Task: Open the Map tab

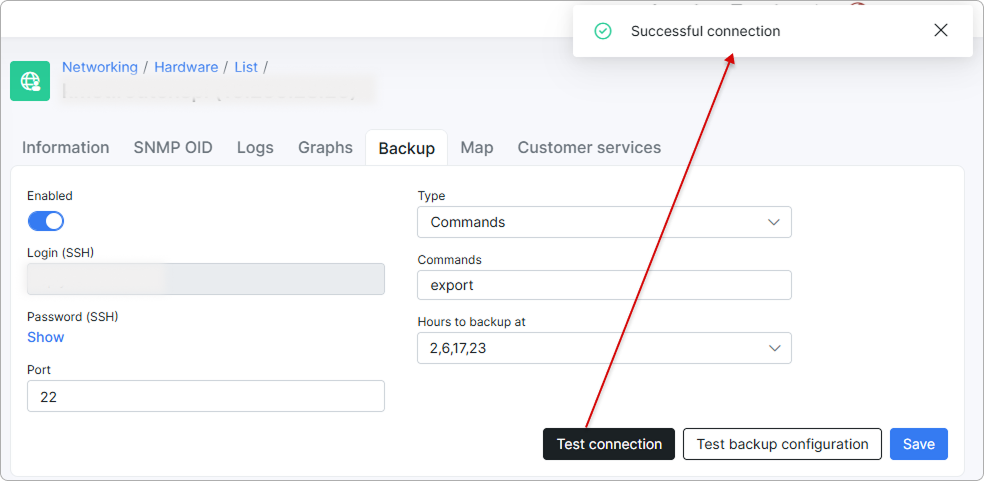Action: (x=477, y=148)
